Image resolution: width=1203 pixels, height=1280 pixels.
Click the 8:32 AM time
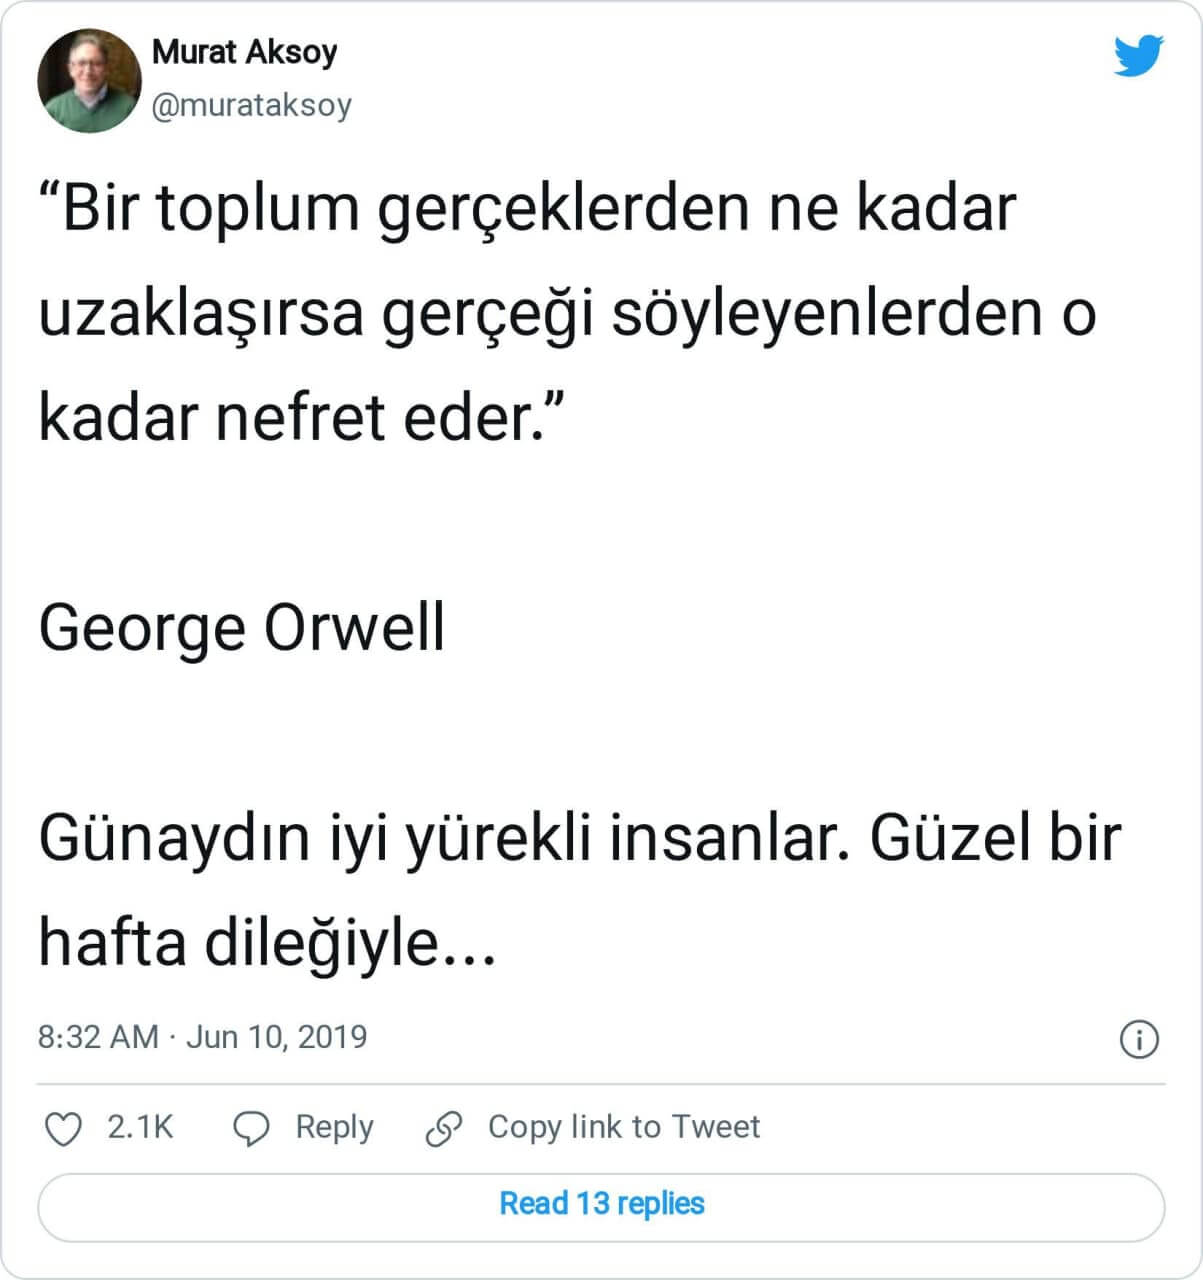tap(98, 1037)
